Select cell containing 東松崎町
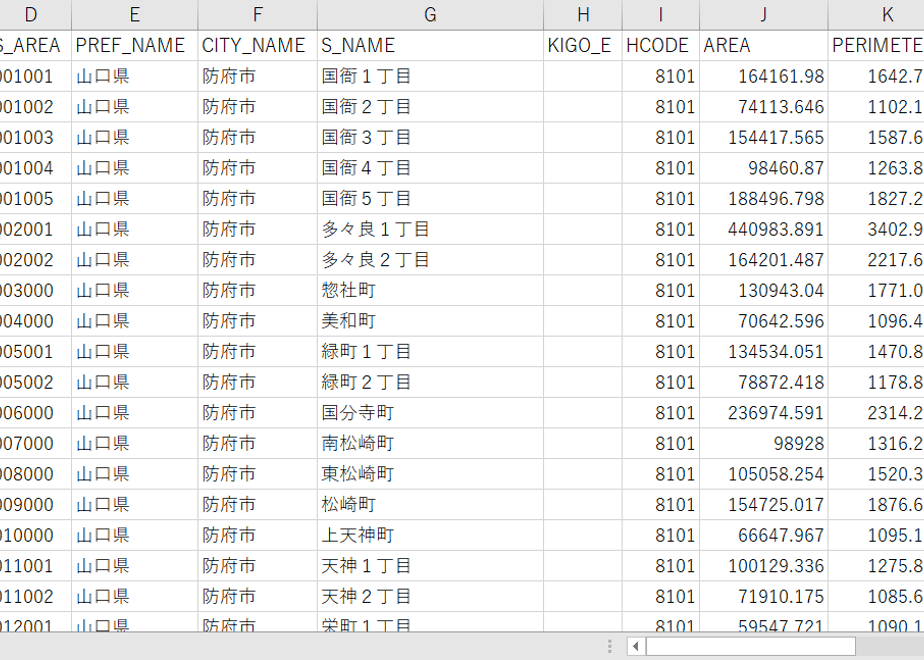924x660 pixels. 430,474
